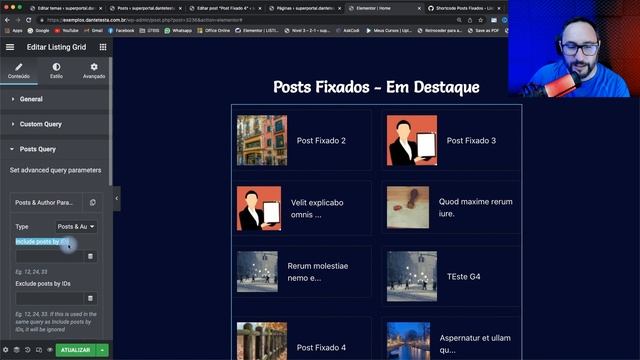Click the Post Fixado 2 title

[x=321, y=141]
